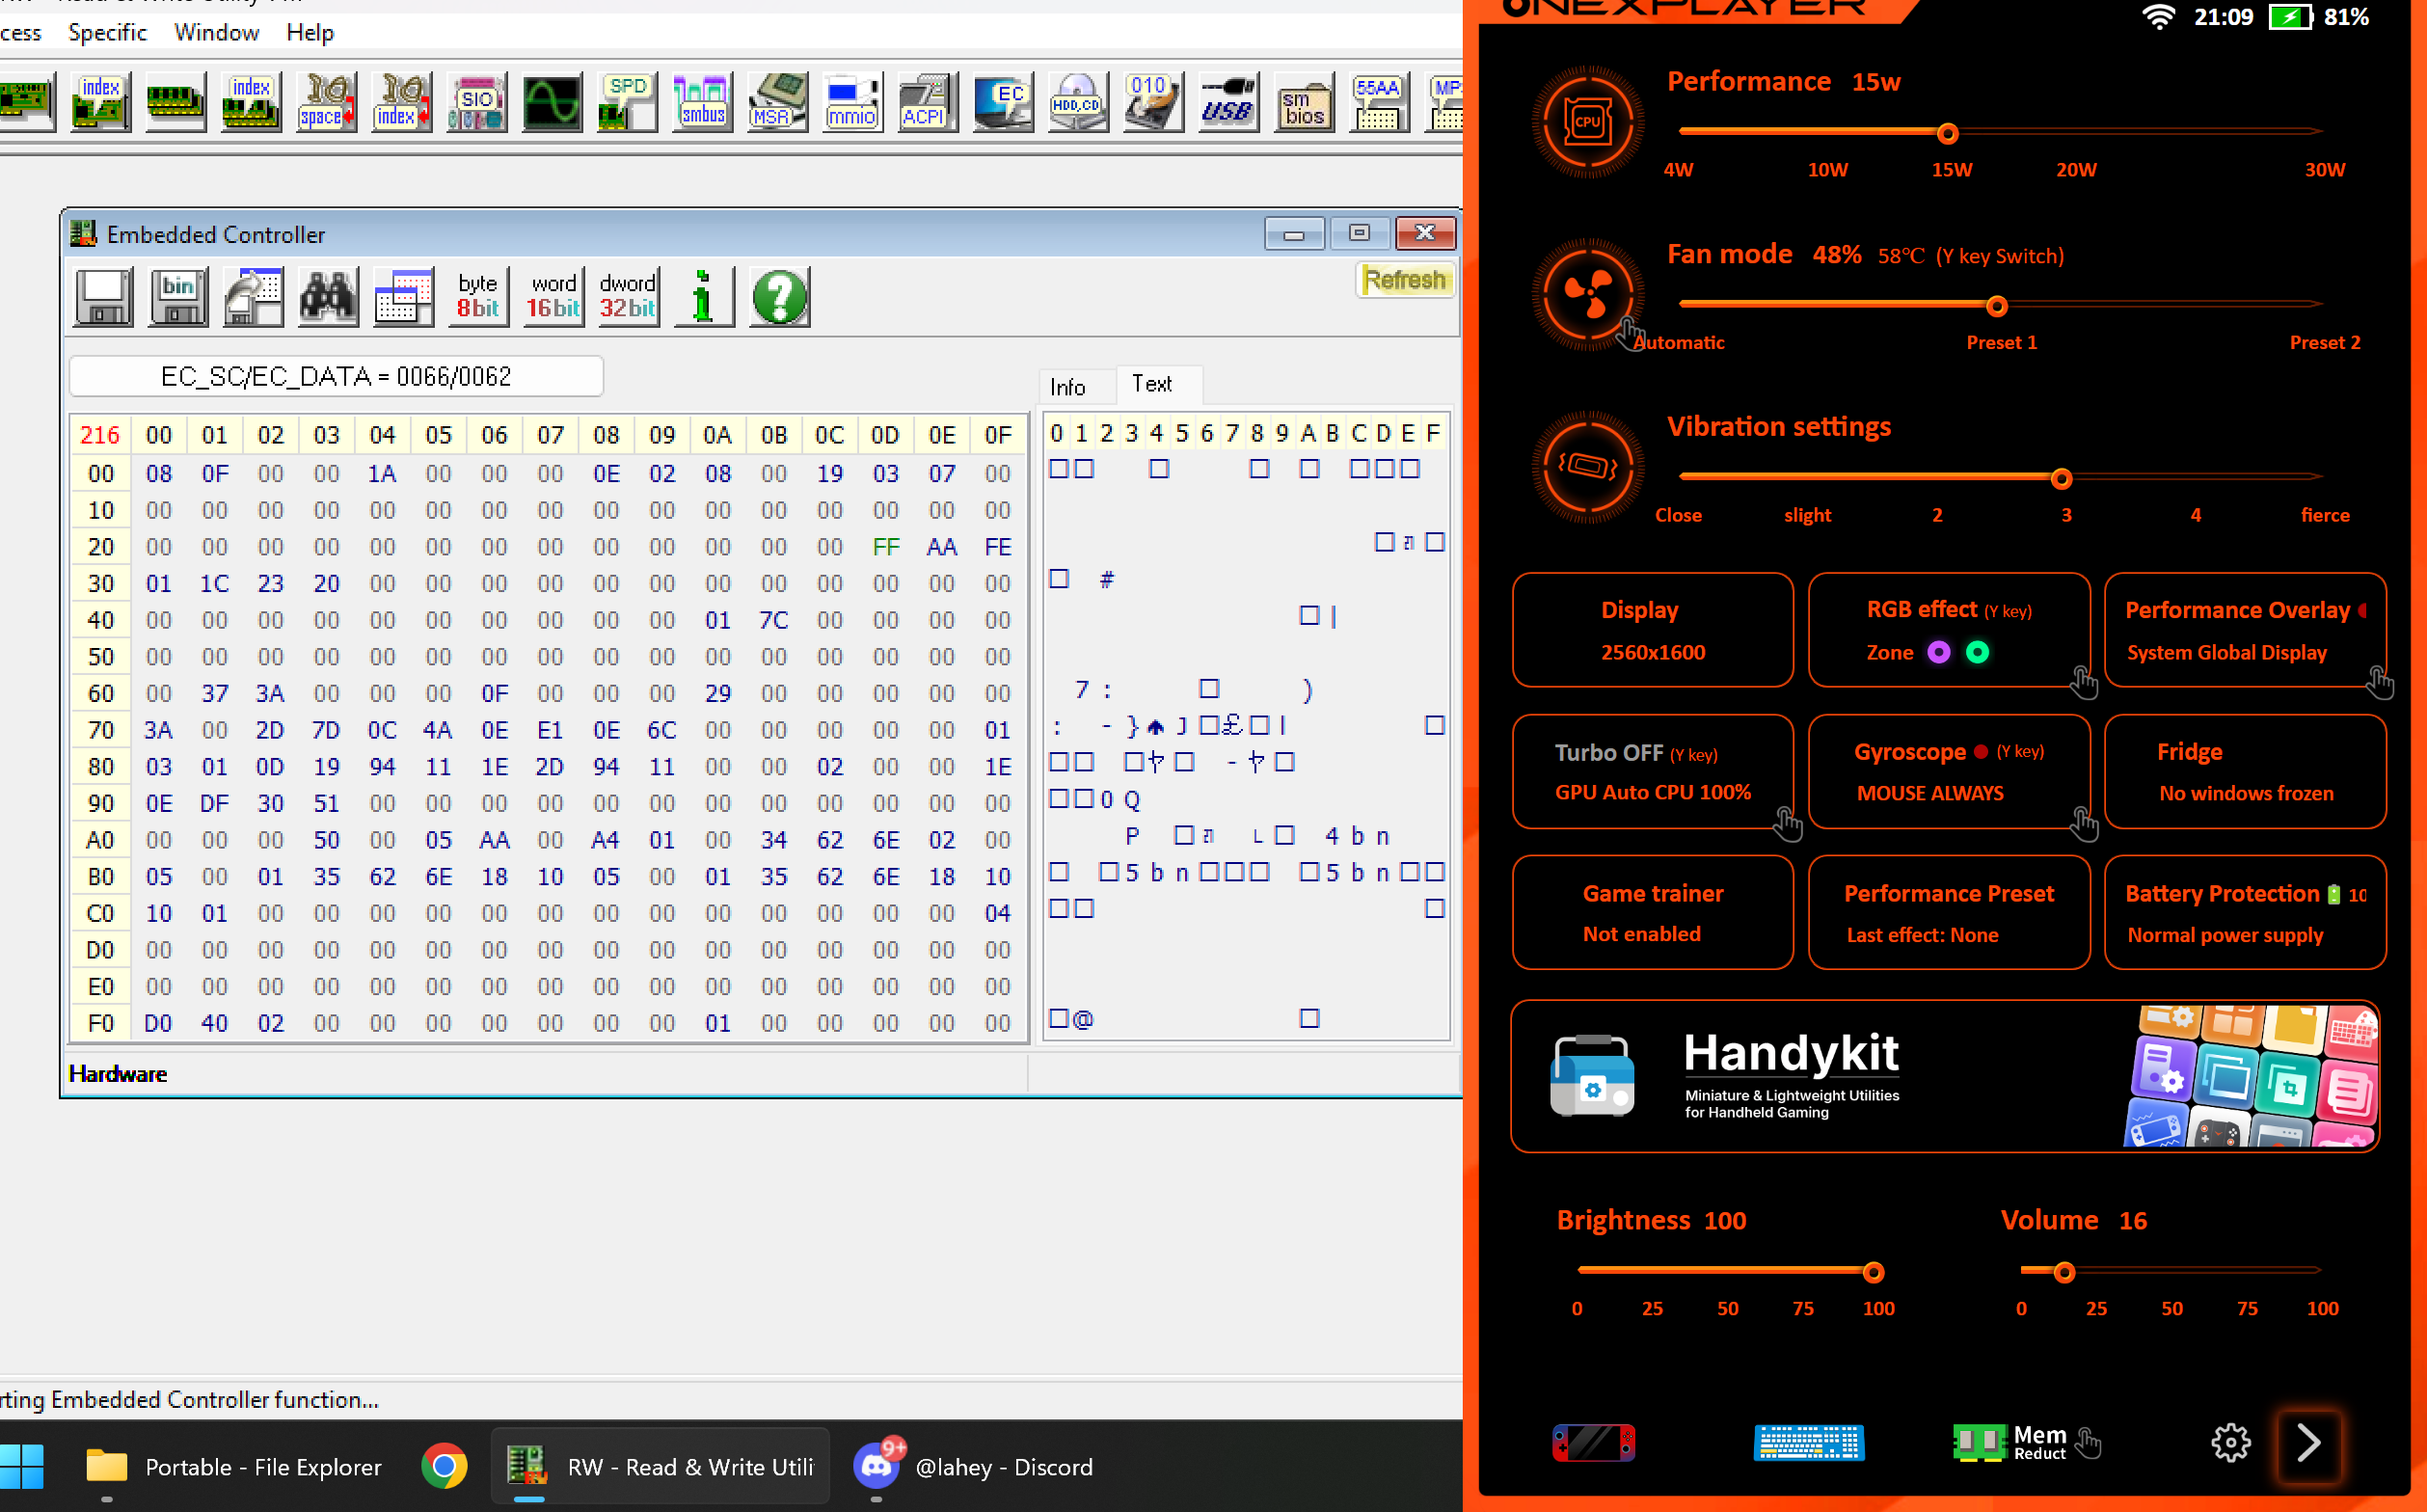Viewport: 2427px width, 1512px height.
Task: Open Portable File Explorer from taskbar
Action: click(233, 1467)
